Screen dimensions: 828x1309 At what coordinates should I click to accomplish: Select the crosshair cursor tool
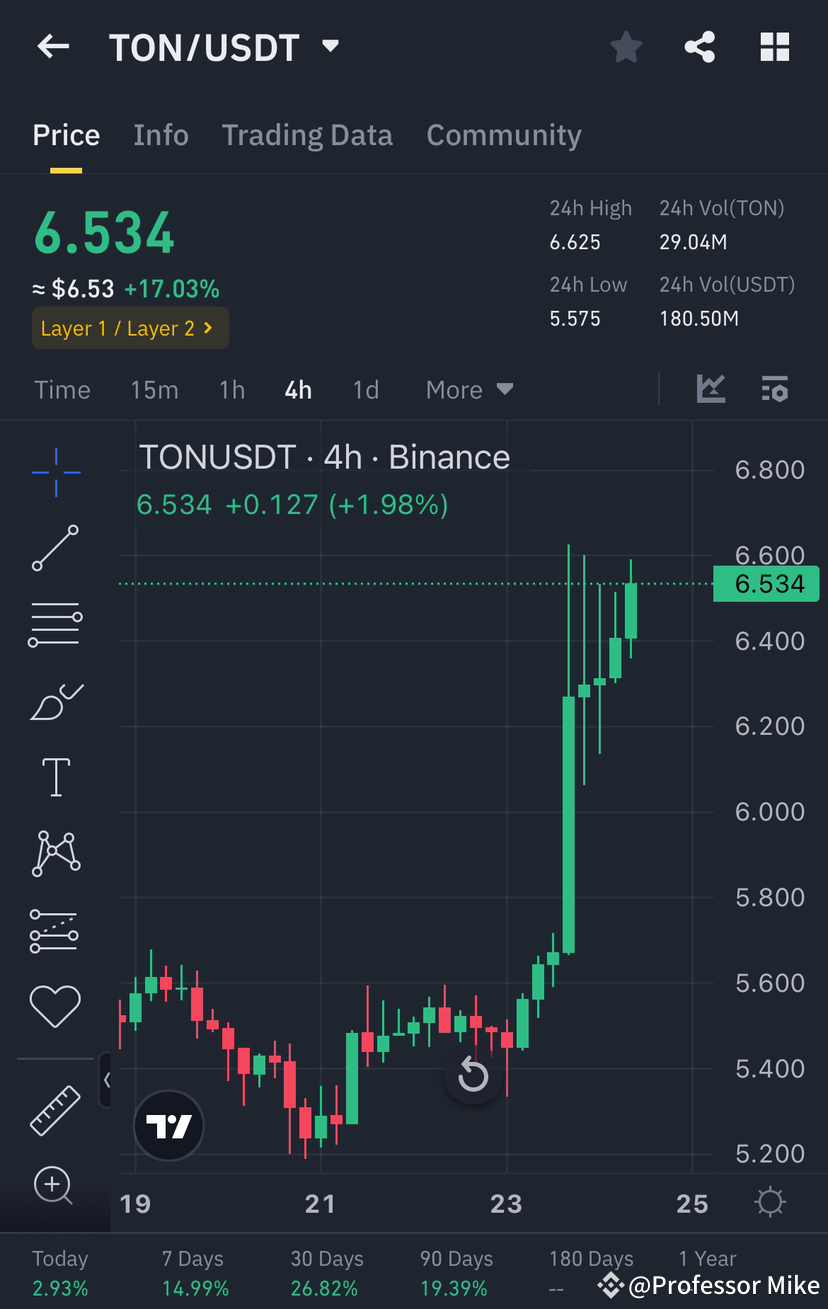pyautogui.click(x=55, y=472)
